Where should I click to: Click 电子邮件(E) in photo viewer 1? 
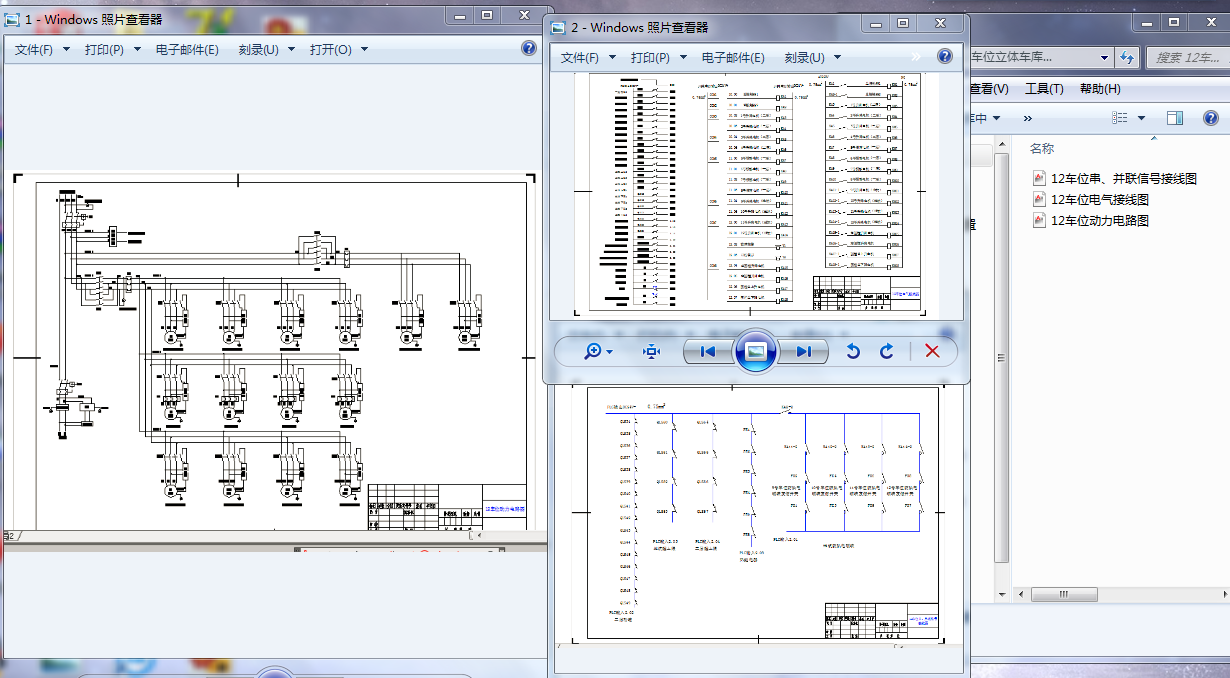tap(187, 49)
